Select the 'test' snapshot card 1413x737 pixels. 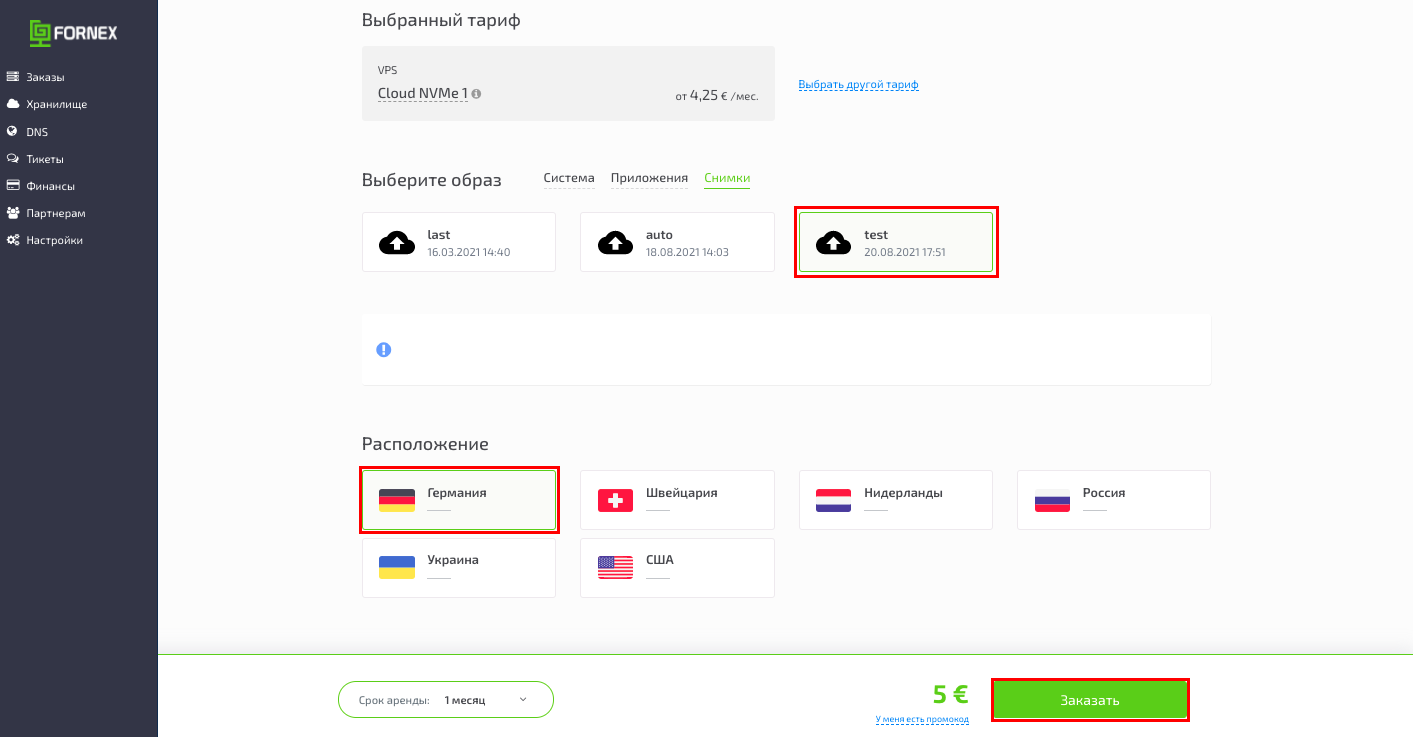[x=896, y=242]
